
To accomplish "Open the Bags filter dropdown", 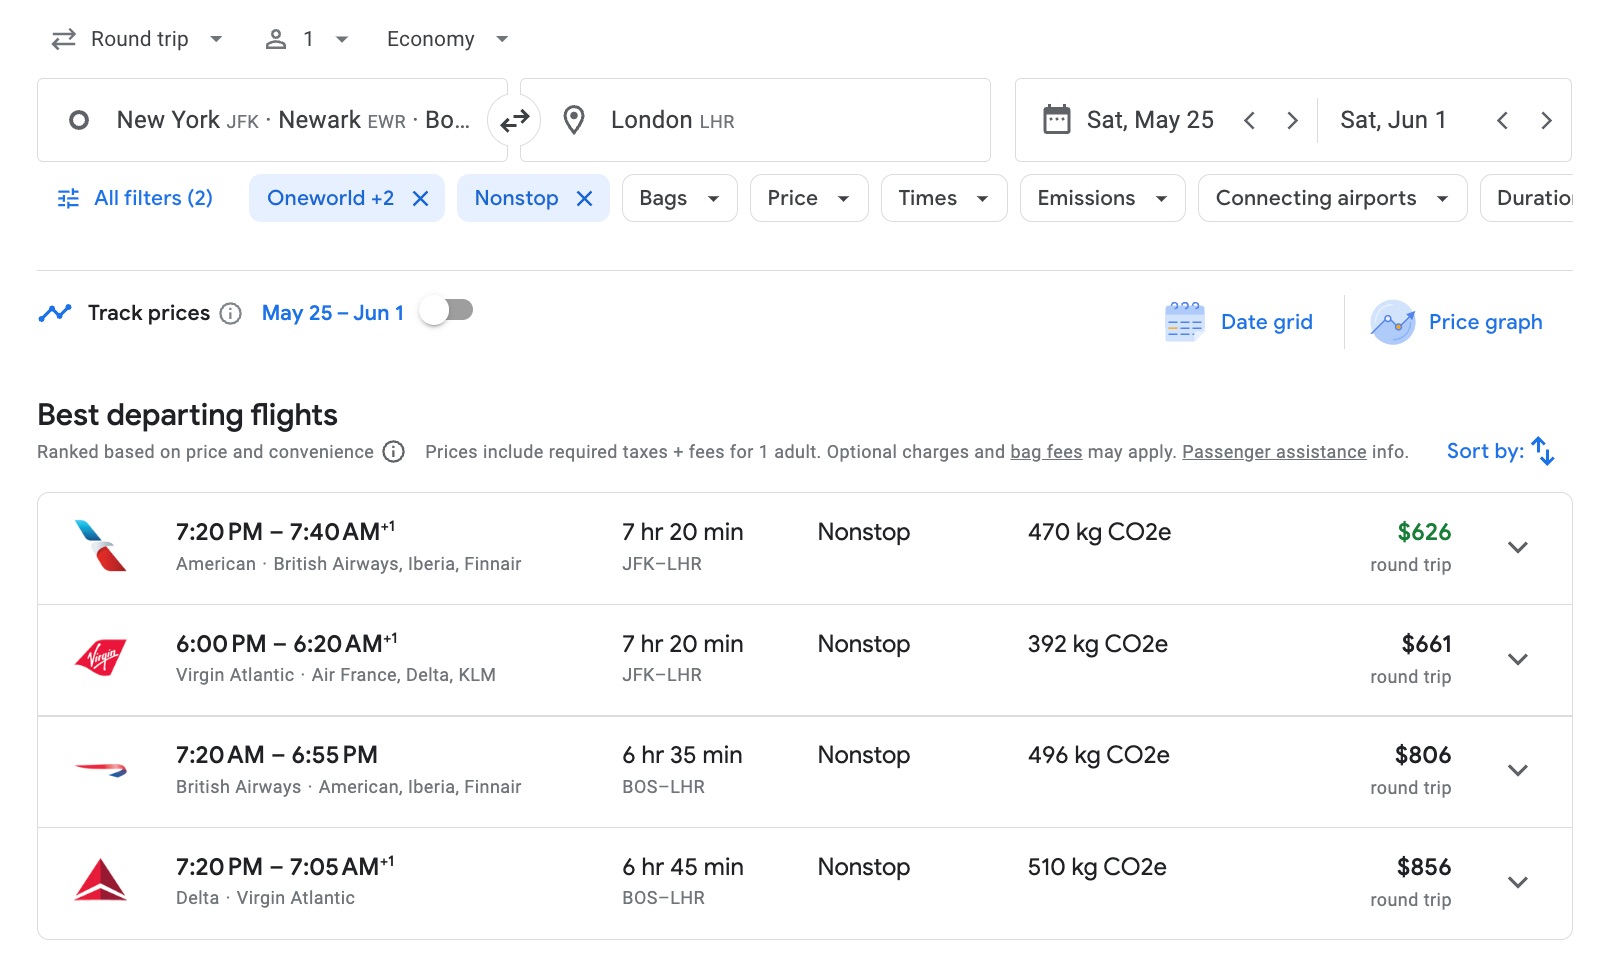I will pyautogui.click(x=679, y=198).
